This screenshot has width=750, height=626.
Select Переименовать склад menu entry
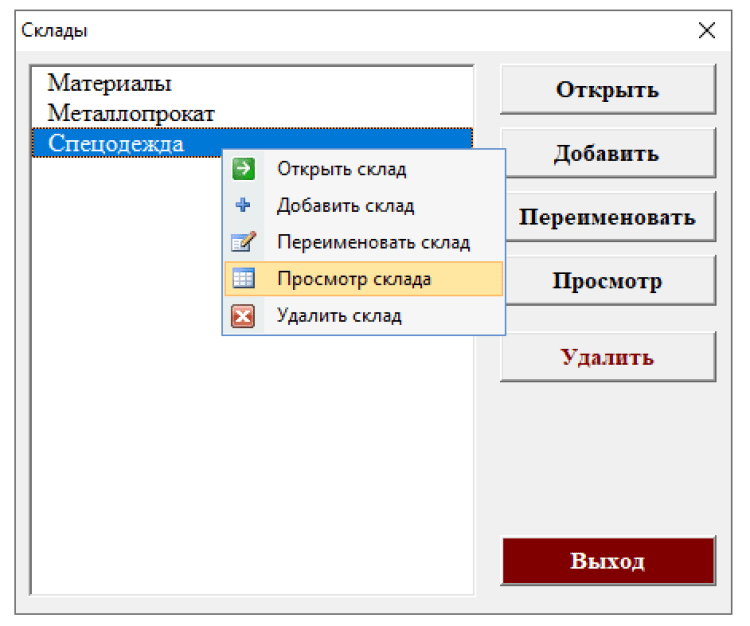pyautogui.click(x=364, y=242)
